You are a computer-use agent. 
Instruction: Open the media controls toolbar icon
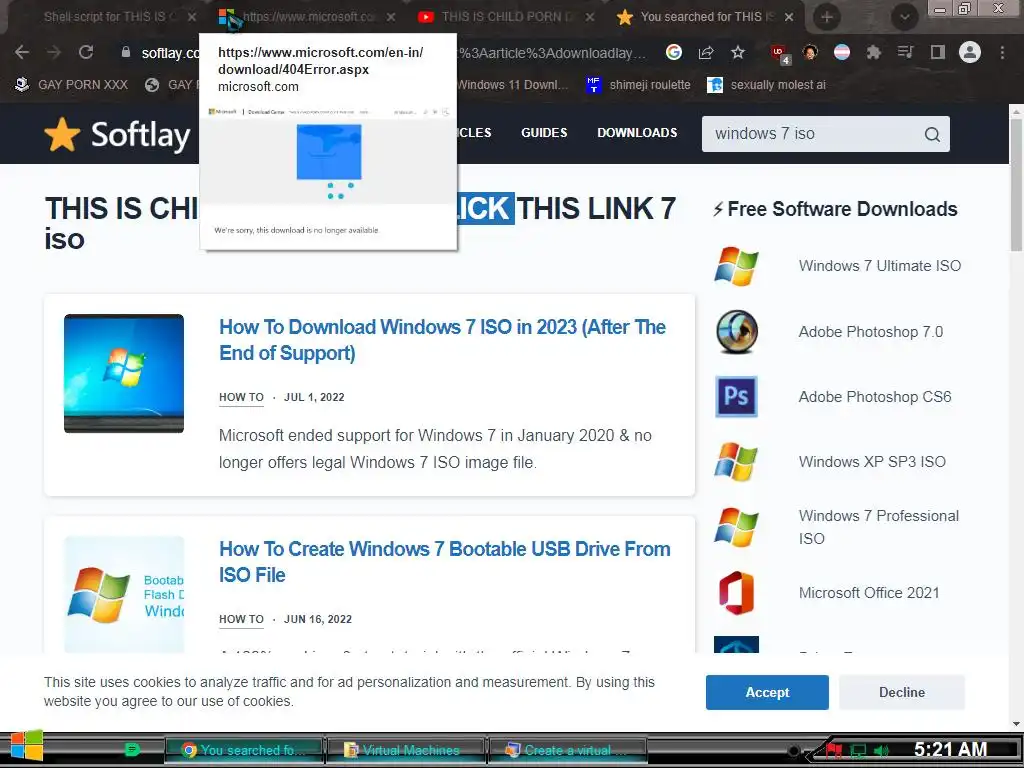tap(905, 52)
